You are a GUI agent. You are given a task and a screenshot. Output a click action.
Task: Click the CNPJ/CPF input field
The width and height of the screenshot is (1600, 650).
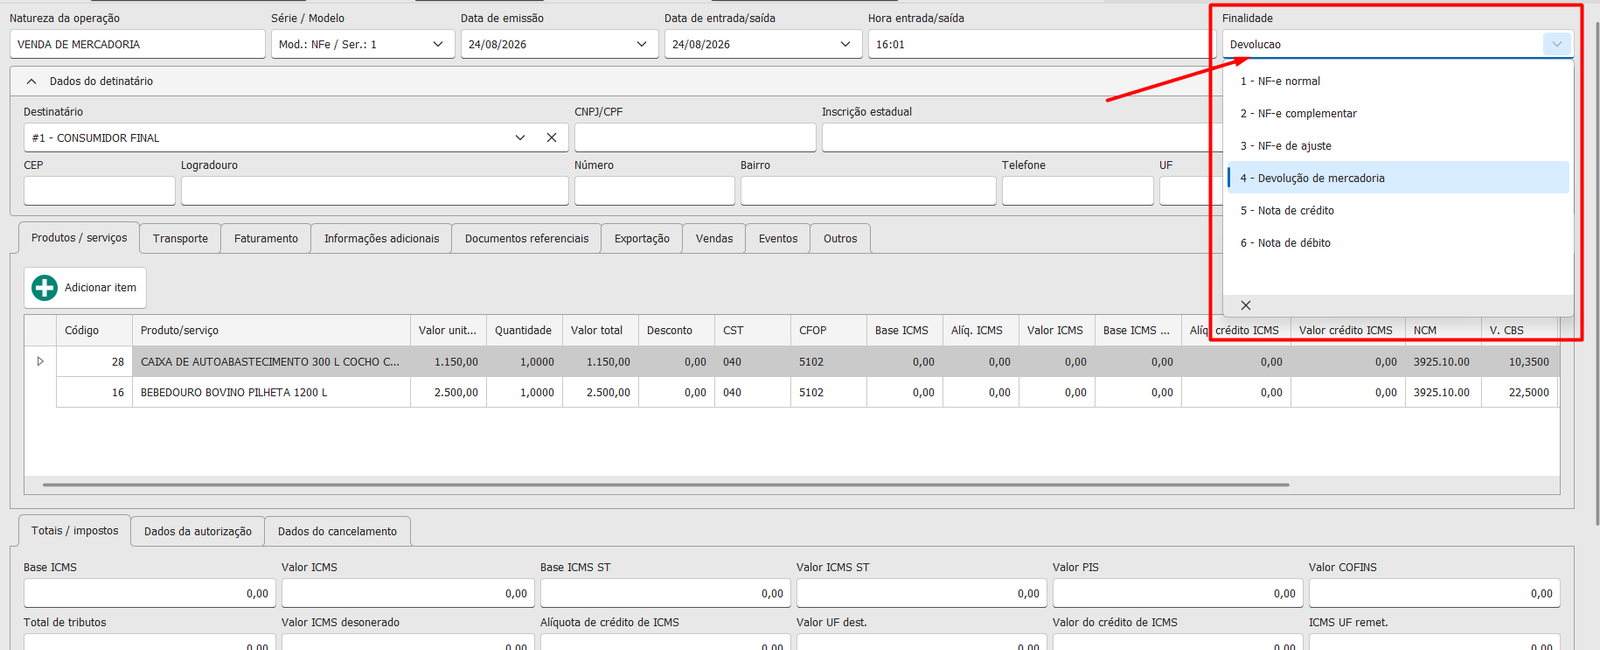point(695,138)
